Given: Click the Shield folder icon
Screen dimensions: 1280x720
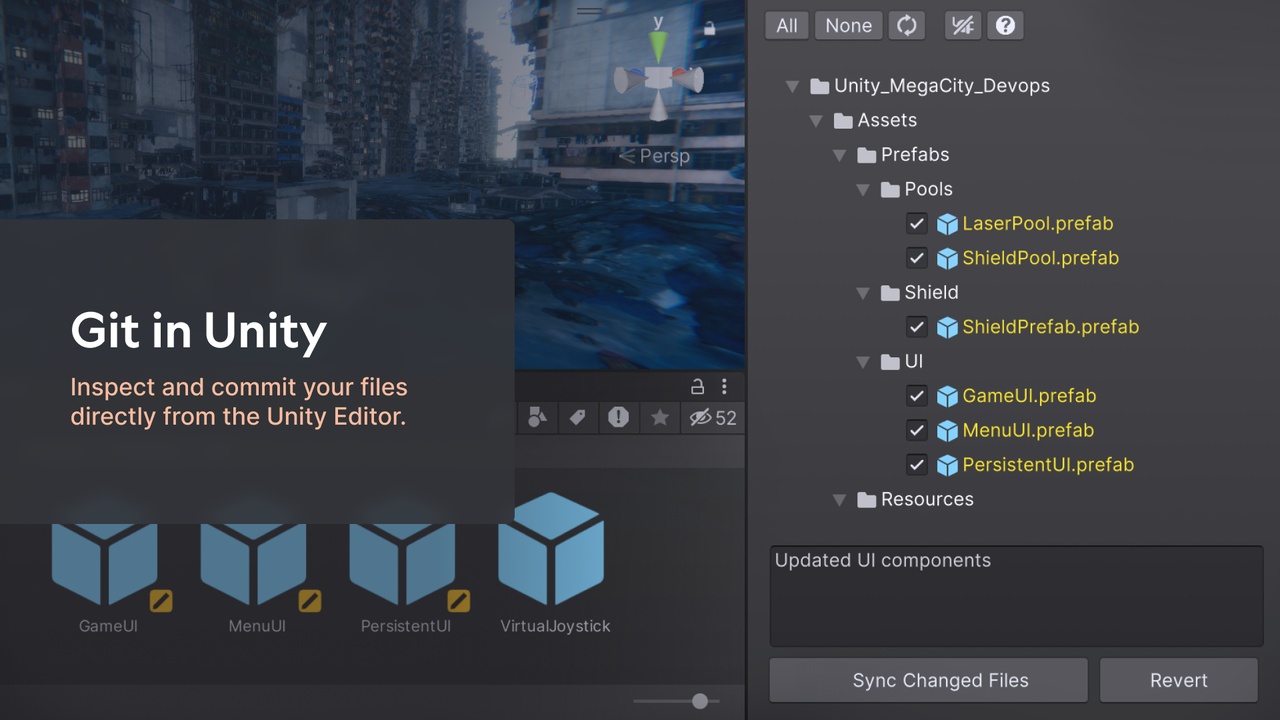Looking at the screenshot, I should coord(890,293).
